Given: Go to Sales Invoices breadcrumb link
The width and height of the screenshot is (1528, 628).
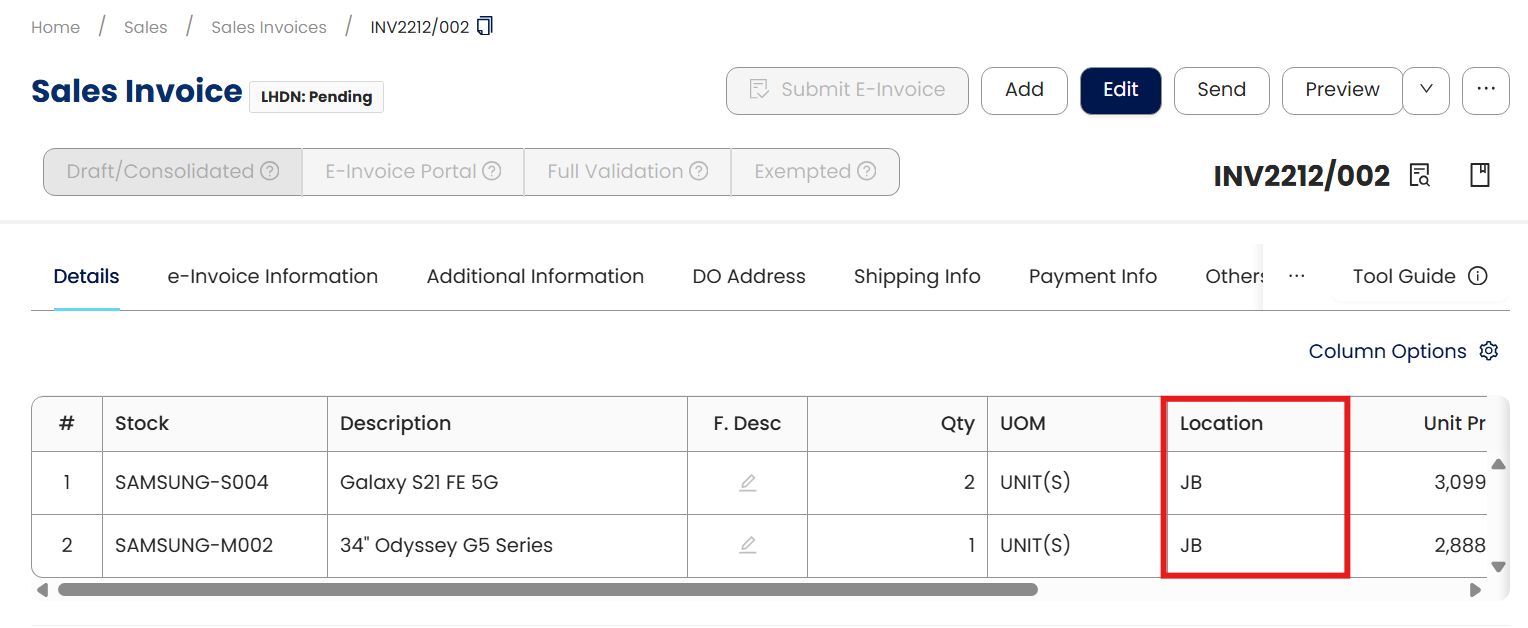Looking at the screenshot, I should pyautogui.click(x=269, y=27).
